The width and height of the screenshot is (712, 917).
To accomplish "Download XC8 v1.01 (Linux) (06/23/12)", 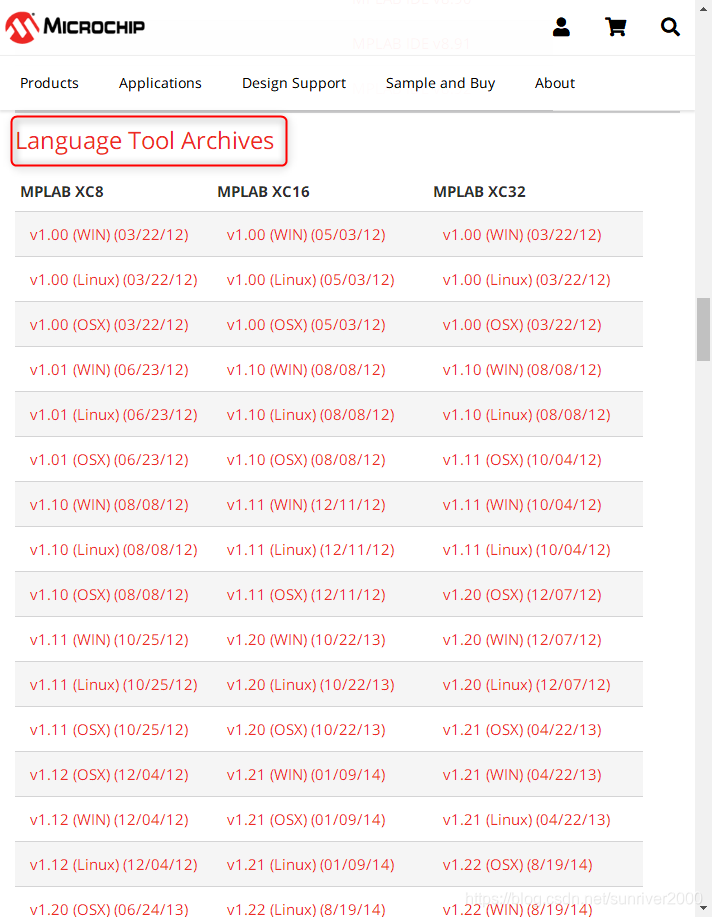I will coord(113,415).
